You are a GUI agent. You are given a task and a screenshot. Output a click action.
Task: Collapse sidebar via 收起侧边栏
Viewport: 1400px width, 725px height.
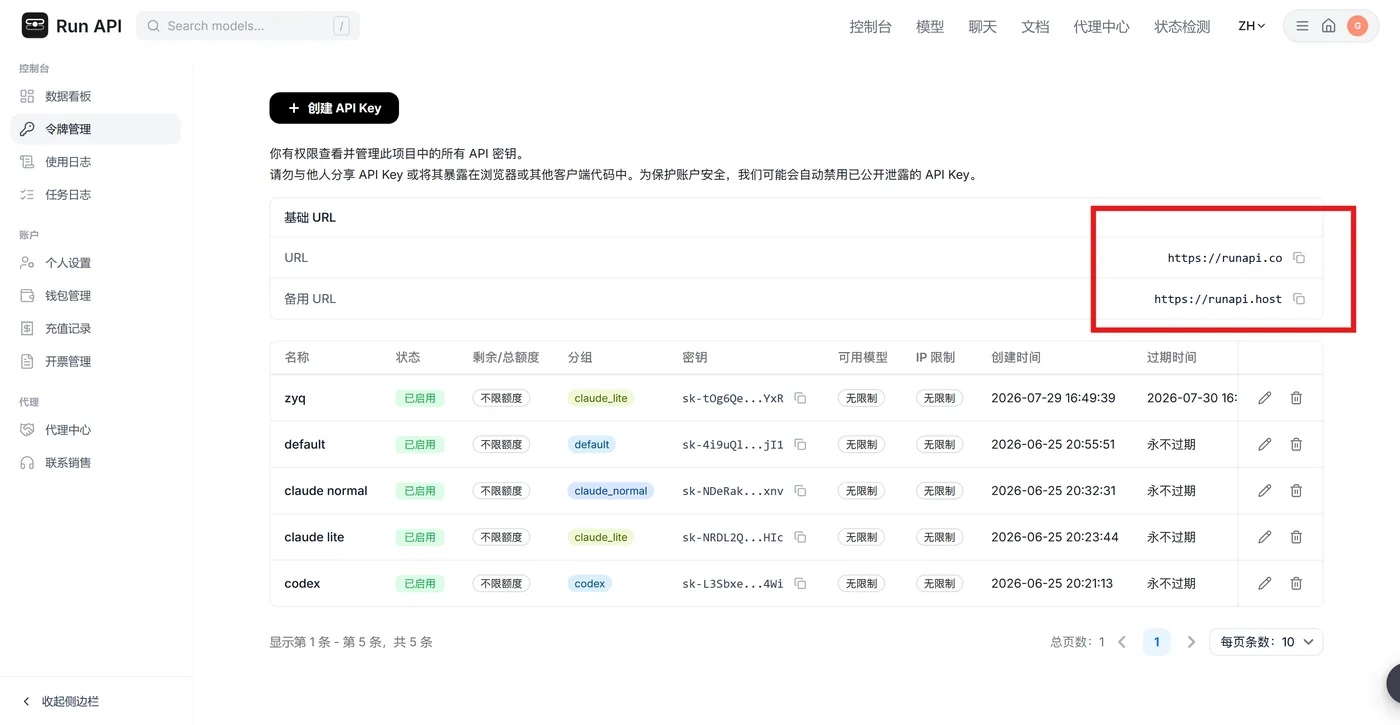61,702
